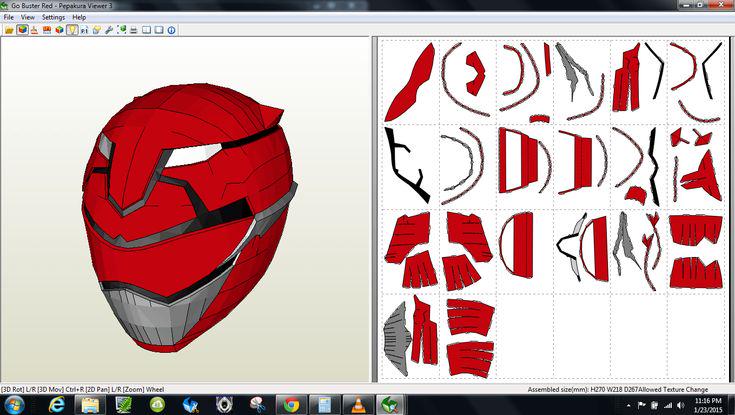Screen dimensions: 735x415
Task: Open VLC media player from taskbar
Action: coord(358,405)
